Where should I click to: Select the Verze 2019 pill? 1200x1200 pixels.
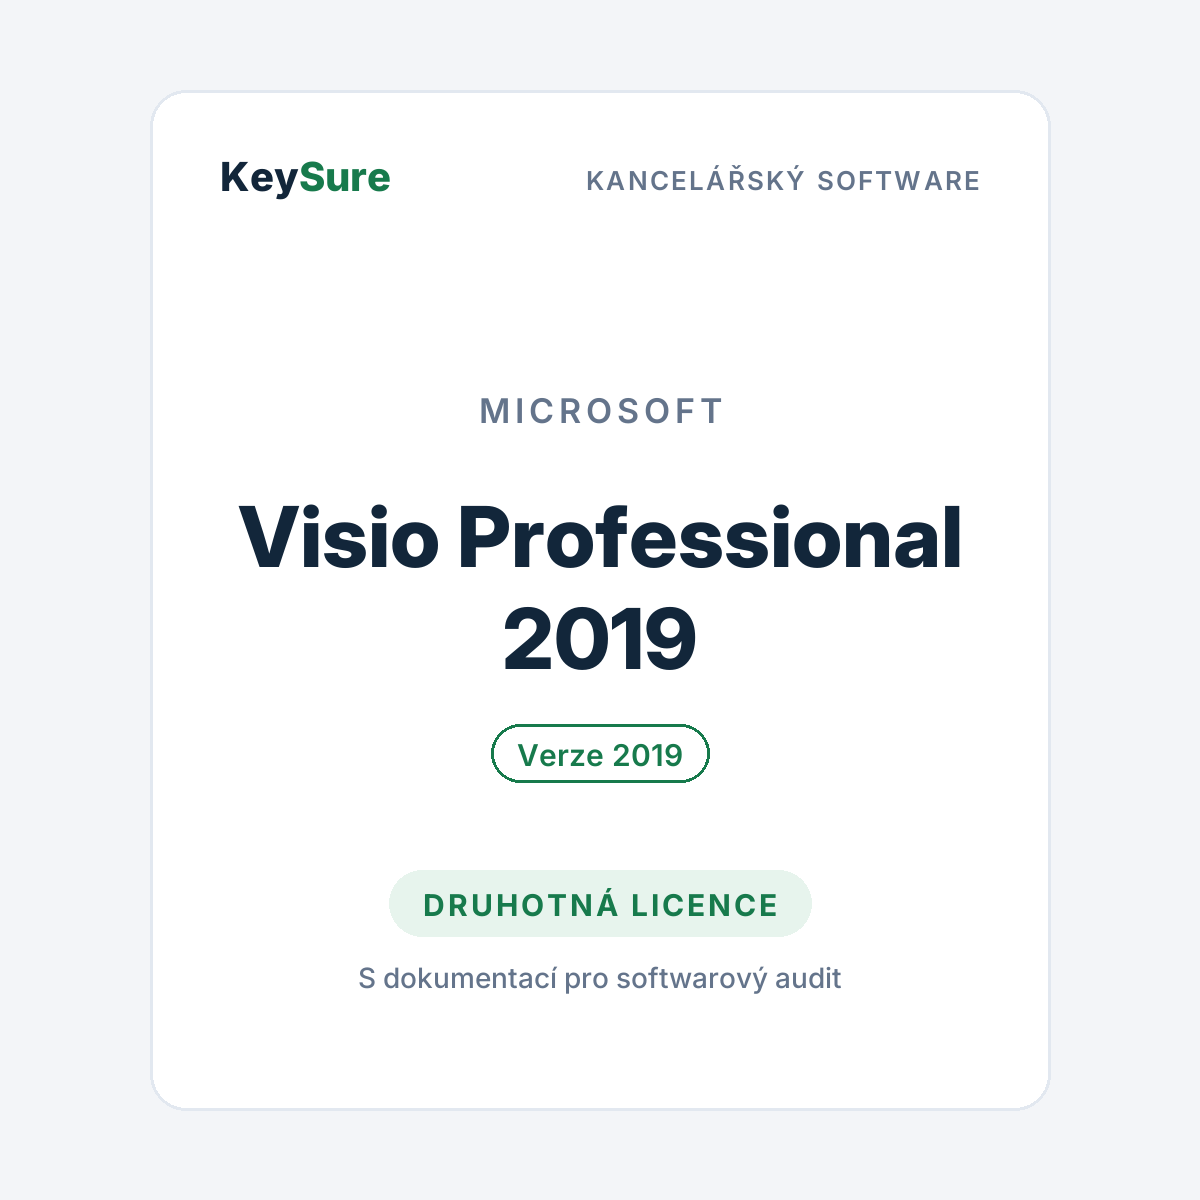tap(600, 754)
